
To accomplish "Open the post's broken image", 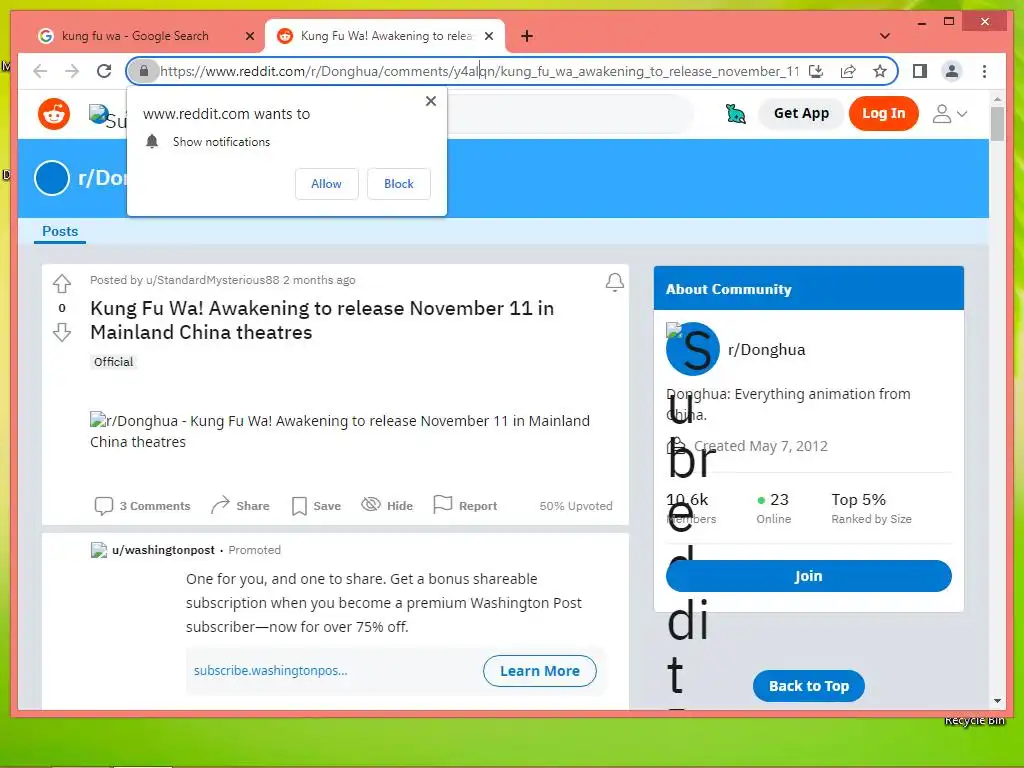I will (340, 431).
